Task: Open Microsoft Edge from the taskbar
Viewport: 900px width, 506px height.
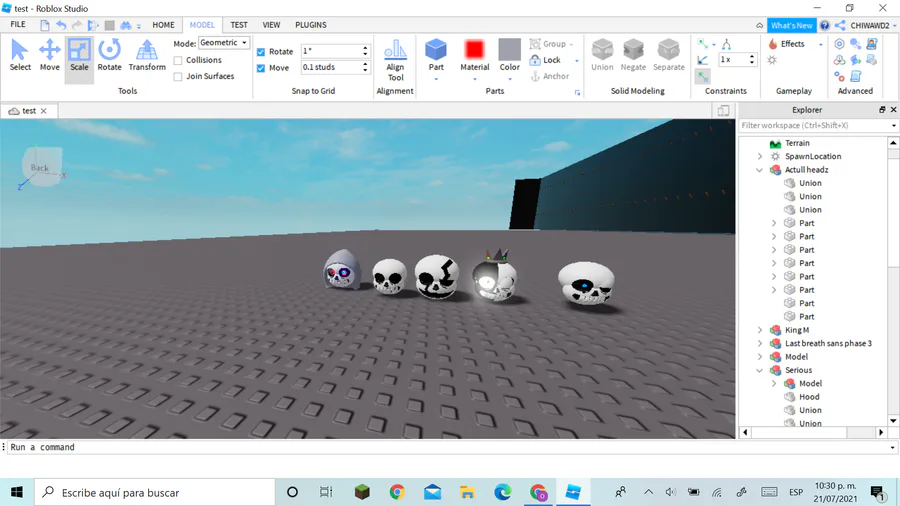Action: 503,492
